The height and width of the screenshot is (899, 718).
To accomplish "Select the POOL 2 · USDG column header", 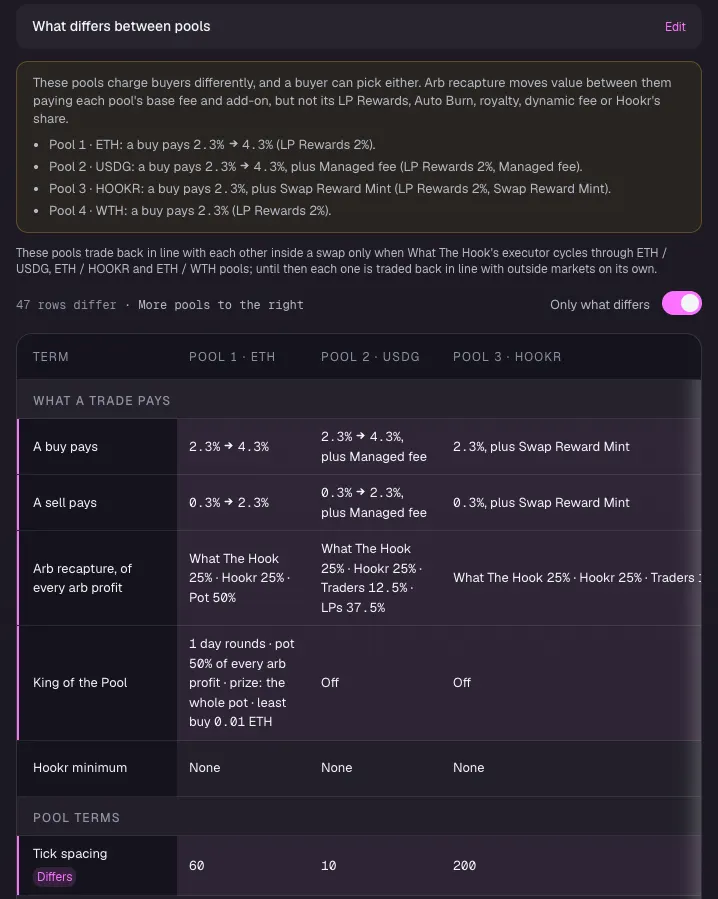I will coord(370,357).
